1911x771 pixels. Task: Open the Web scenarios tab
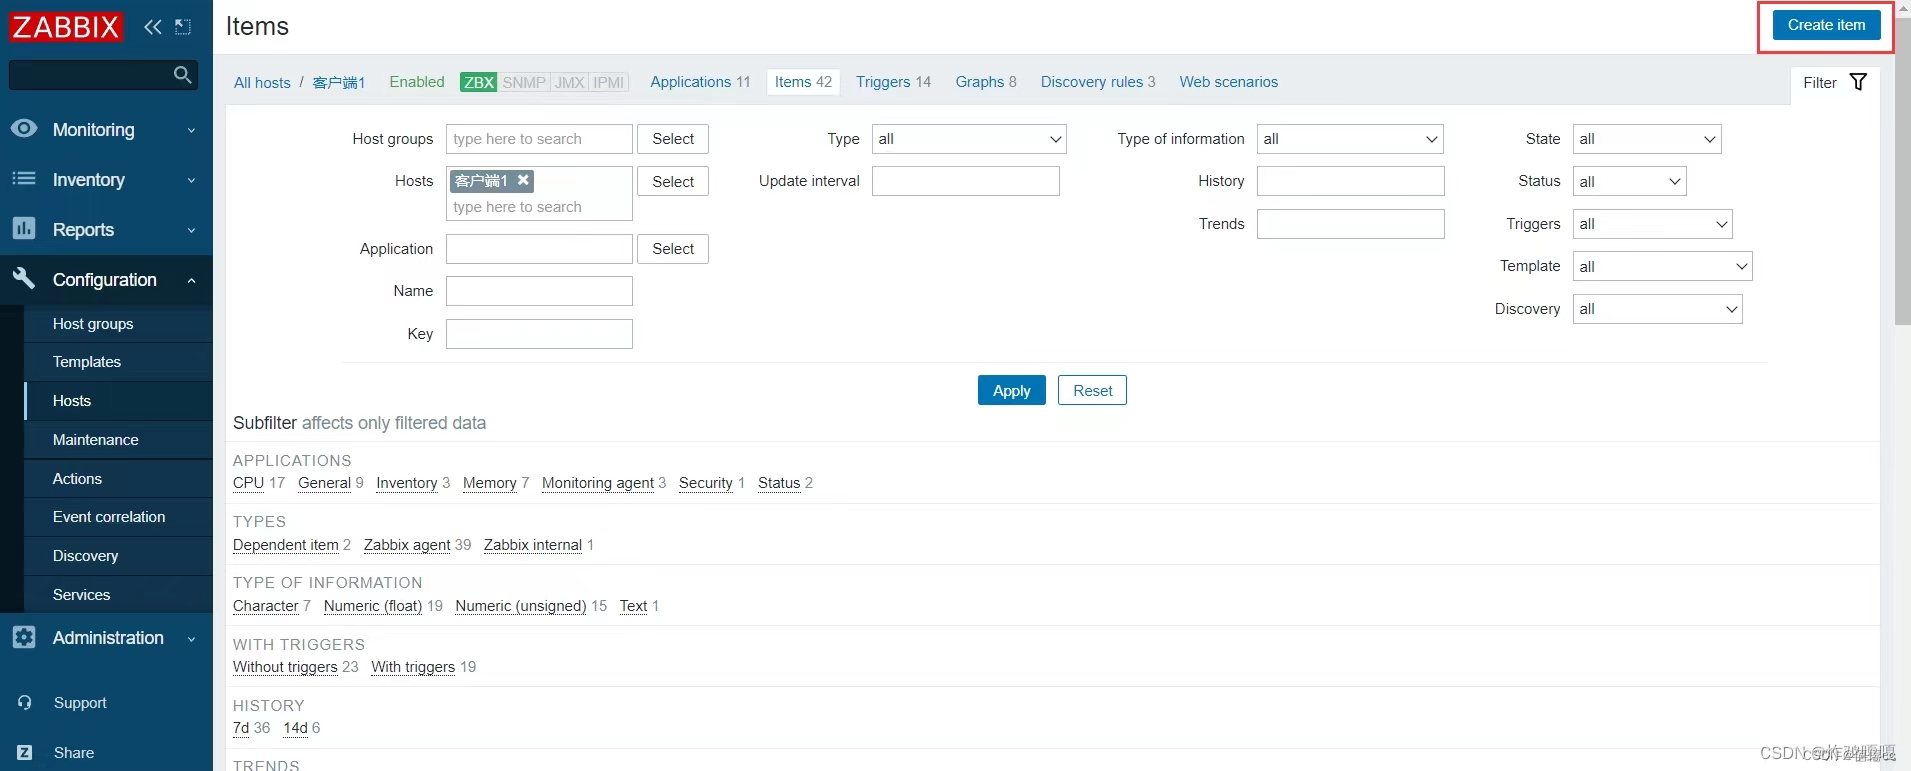click(x=1228, y=82)
